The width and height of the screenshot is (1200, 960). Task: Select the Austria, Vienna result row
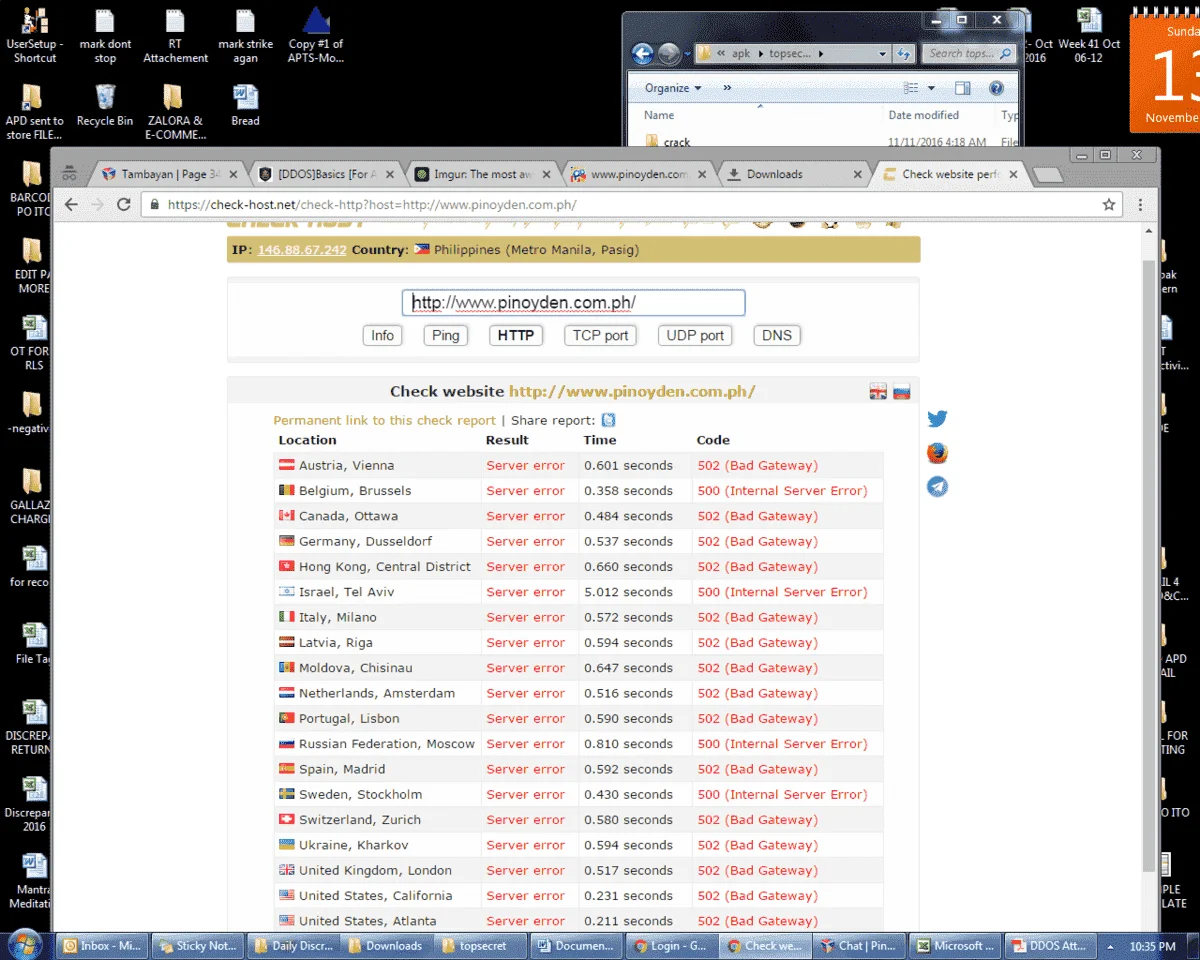click(579, 465)
